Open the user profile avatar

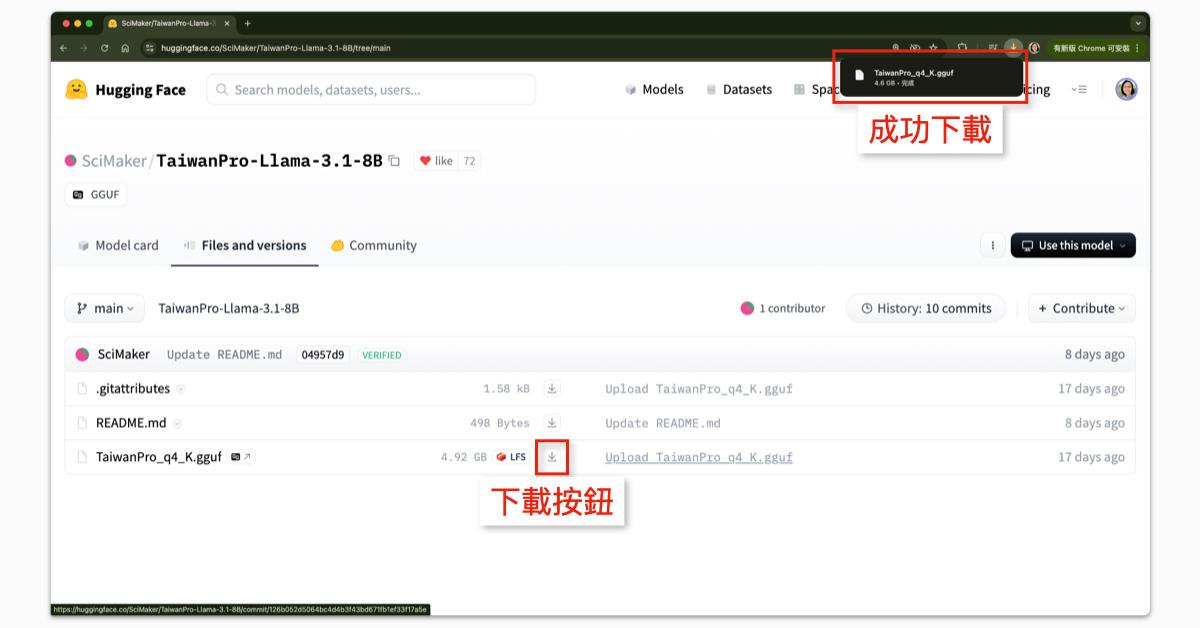1126,89
